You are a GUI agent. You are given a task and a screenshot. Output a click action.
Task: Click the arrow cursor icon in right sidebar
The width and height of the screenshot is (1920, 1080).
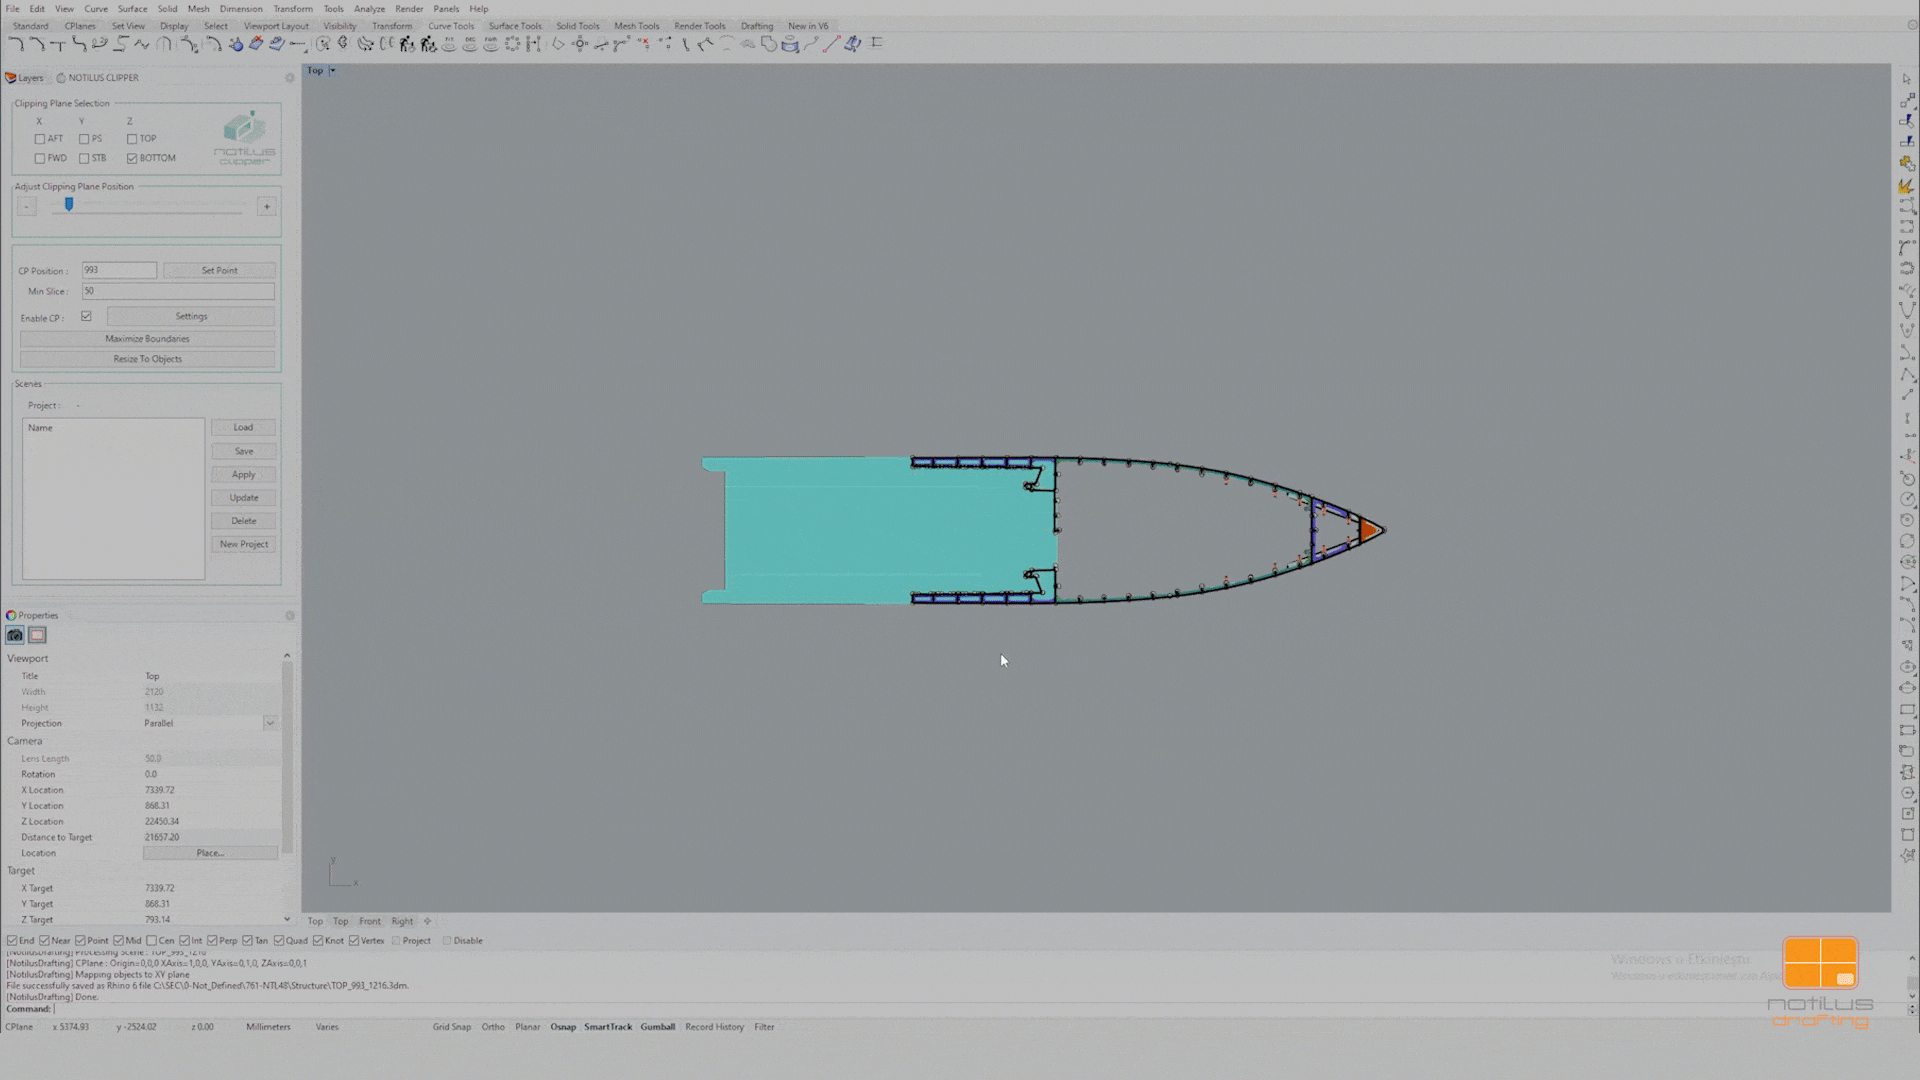click(x=1907, y=79)
